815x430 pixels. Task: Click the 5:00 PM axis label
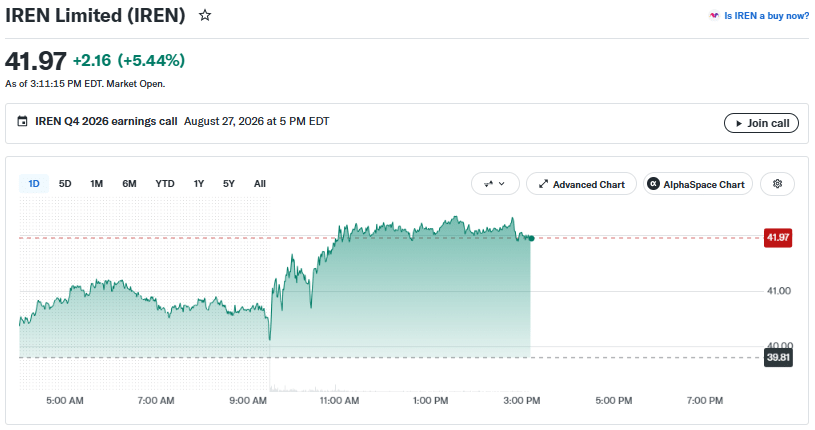point(613,400)
